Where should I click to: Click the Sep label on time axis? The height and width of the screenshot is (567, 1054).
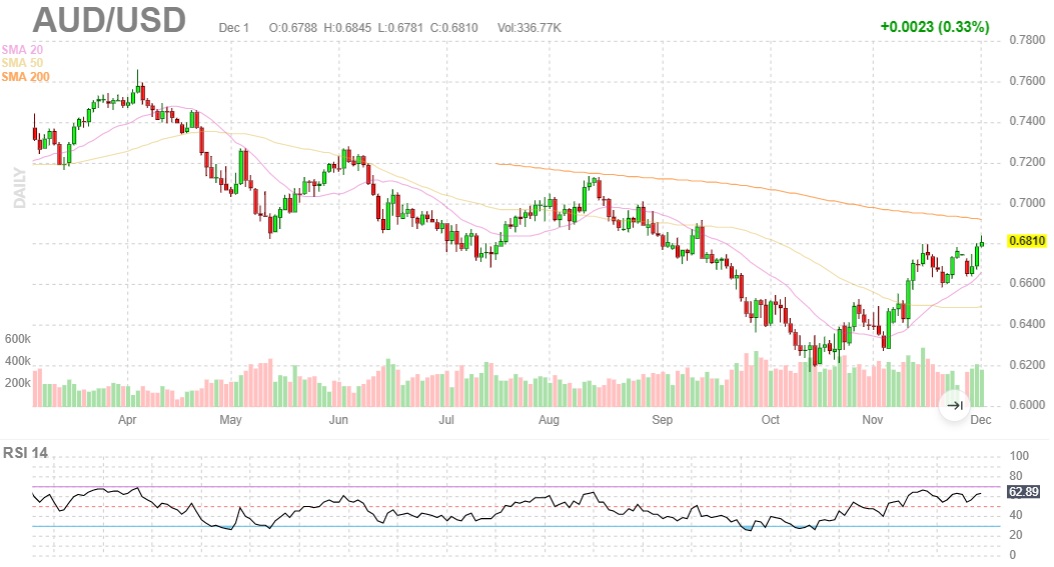pos(662,420)
